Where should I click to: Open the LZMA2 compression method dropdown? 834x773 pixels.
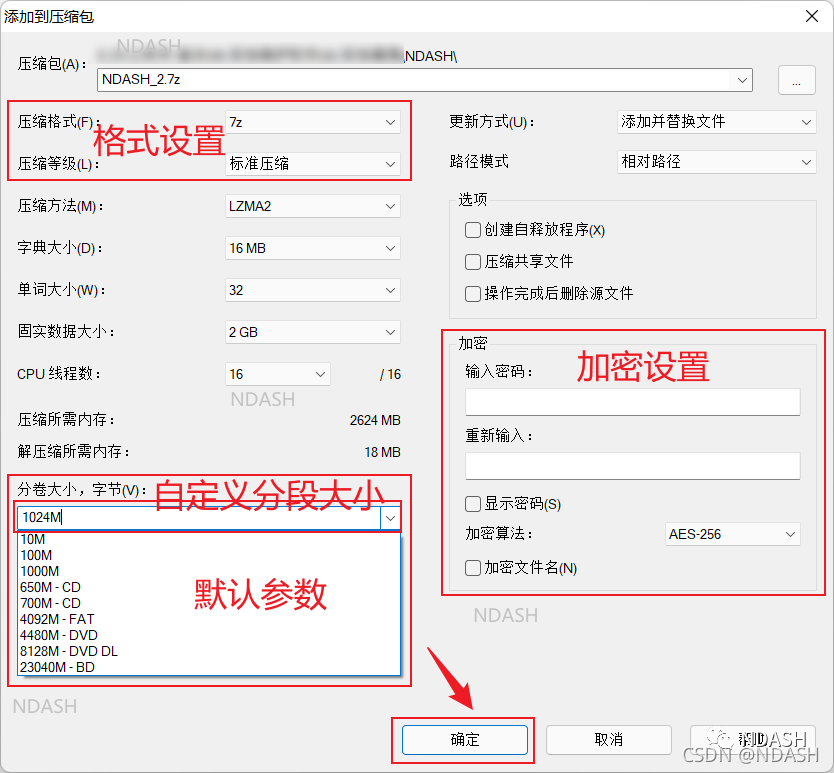click(313, 206)
